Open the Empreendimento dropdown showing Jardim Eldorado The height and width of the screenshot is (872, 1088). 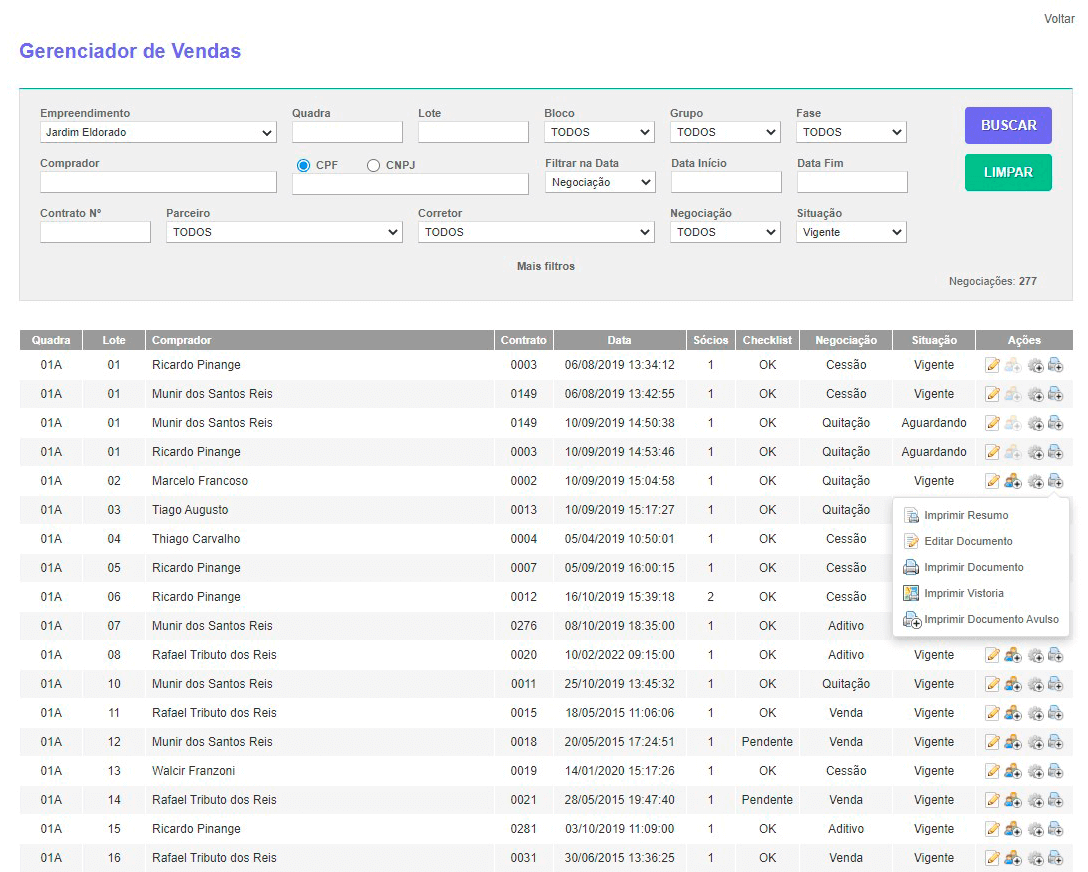point(158,132)
